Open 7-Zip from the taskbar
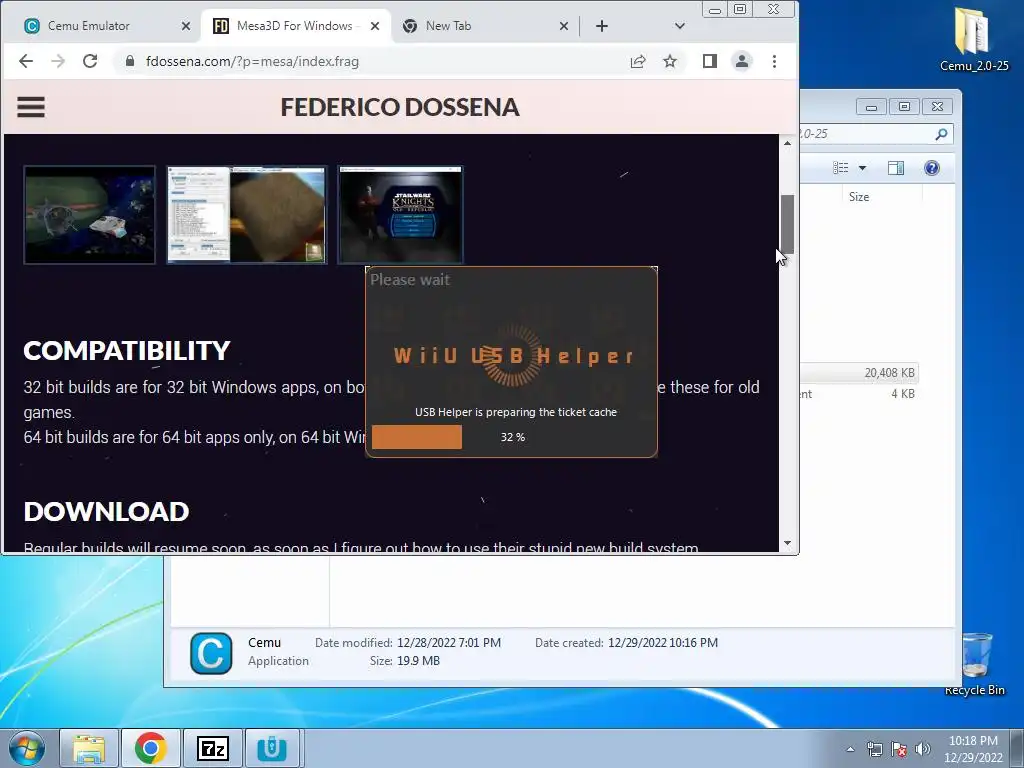The width and height of the screenshot is (1024, 768). point(213,748)
